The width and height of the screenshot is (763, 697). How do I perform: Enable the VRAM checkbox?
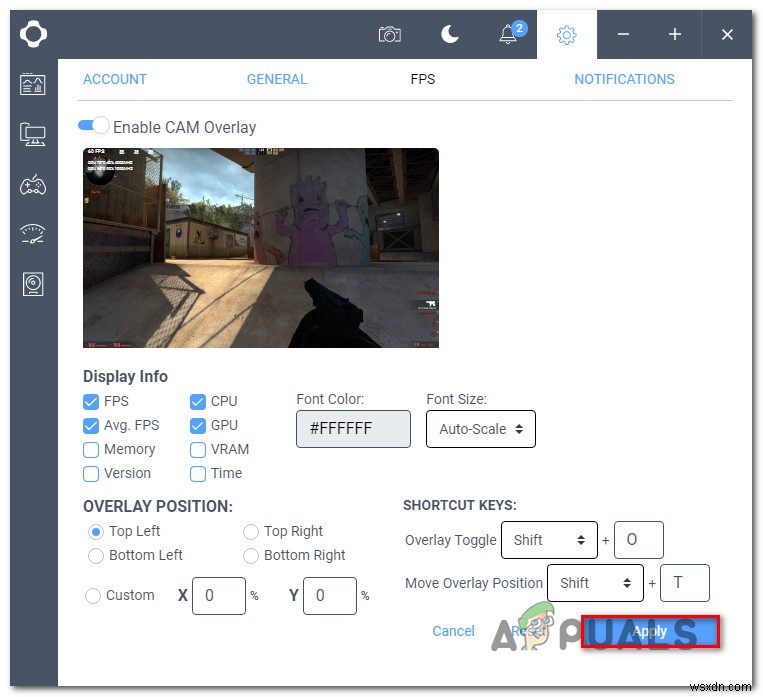pyautogui.click(x=198, y=449)
